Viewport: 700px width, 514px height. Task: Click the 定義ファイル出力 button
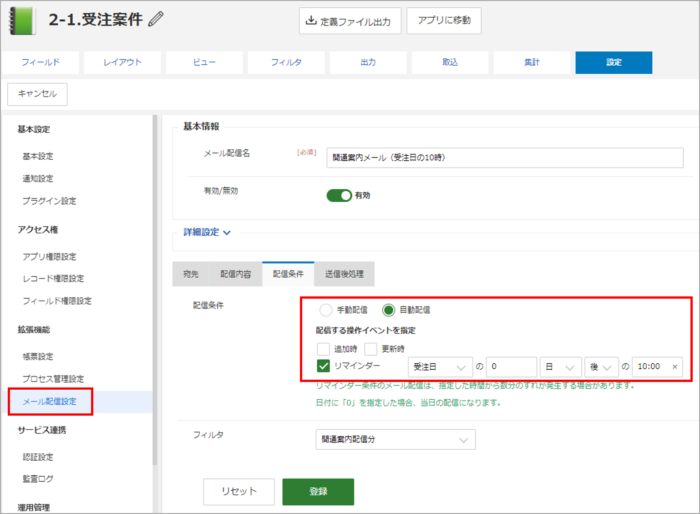(x=350, y=21)
